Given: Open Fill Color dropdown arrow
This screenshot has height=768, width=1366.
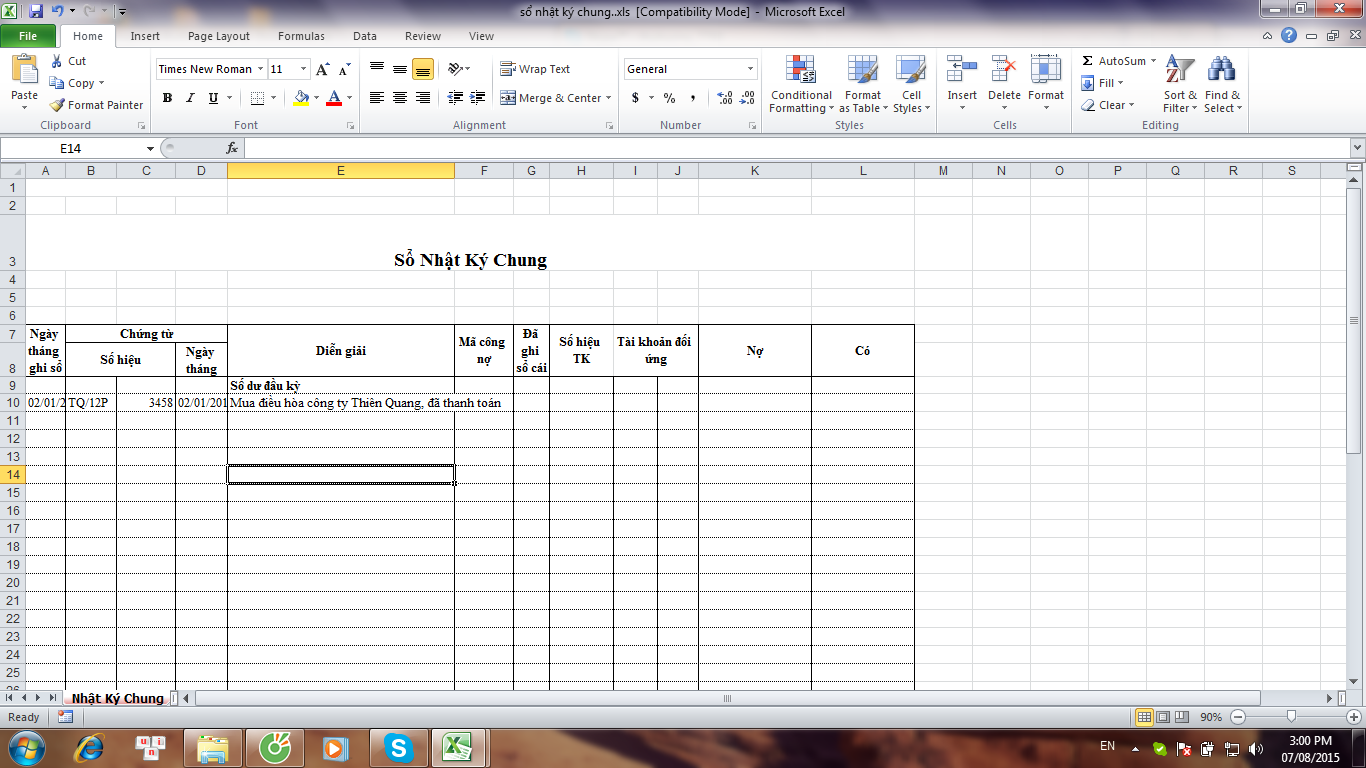Looking at the screenshot, I should 316,98.
